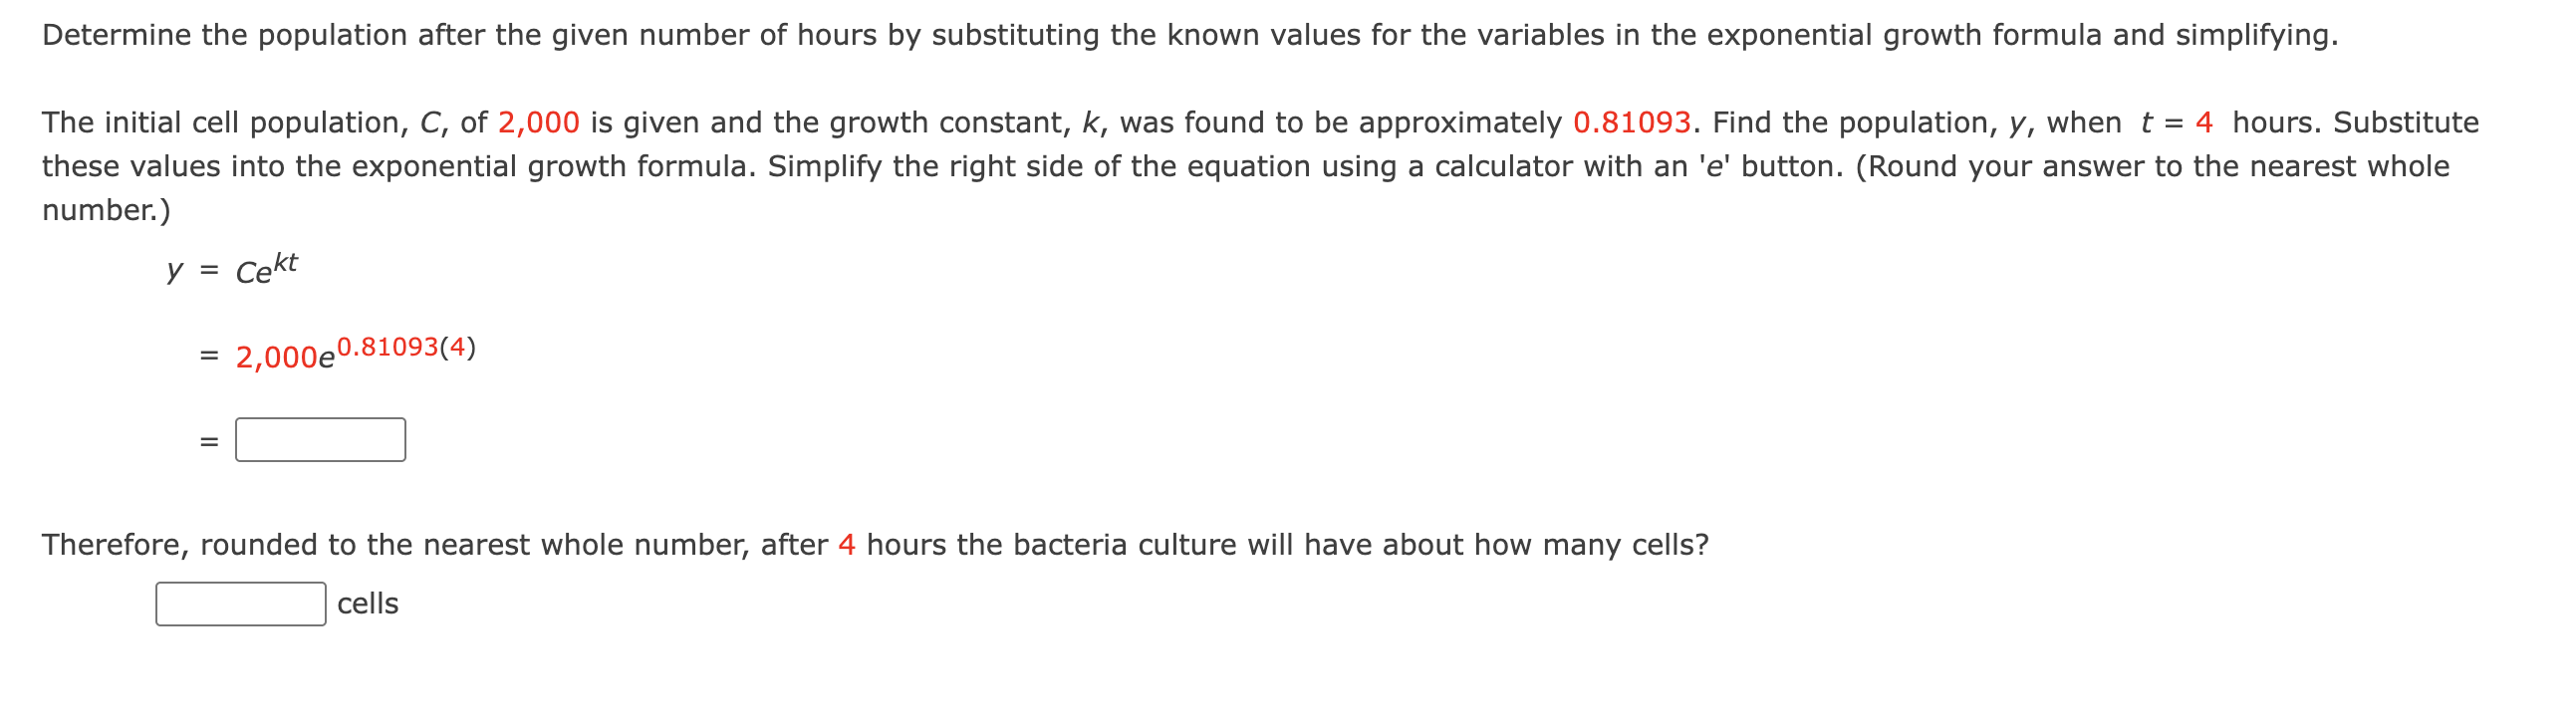Image resolution: width=2576 pixels, height=727 pixels.
Task: Select the red value 2,000 in the text
Action: pos(538,124)
